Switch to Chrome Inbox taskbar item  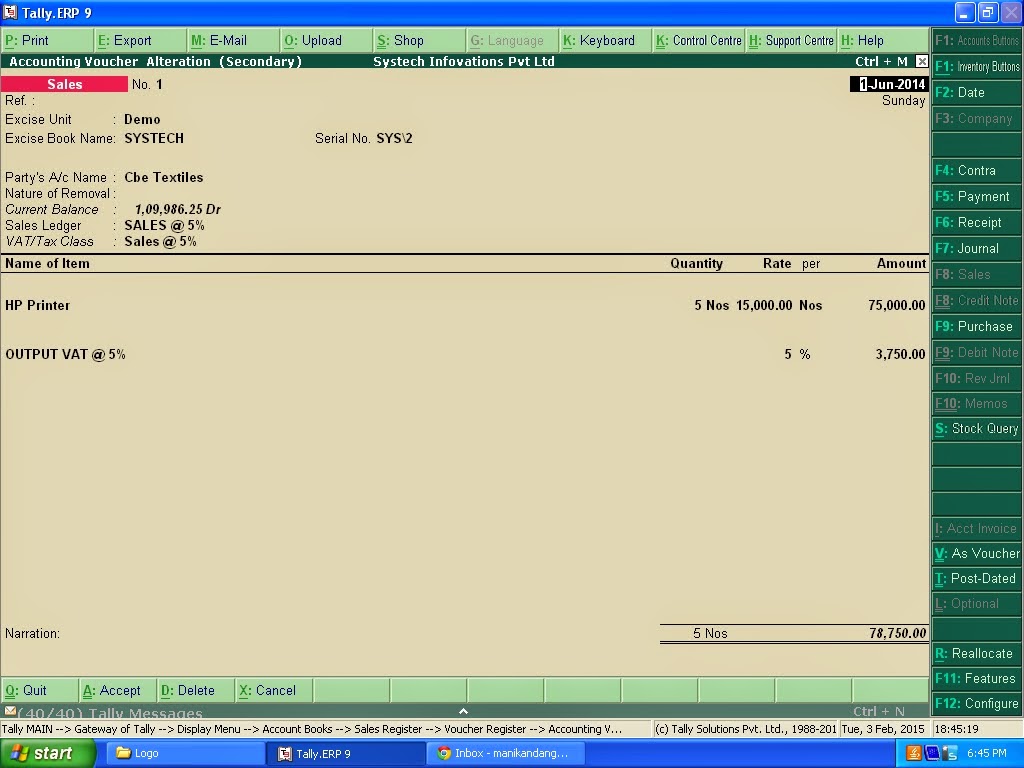[504, 753]
